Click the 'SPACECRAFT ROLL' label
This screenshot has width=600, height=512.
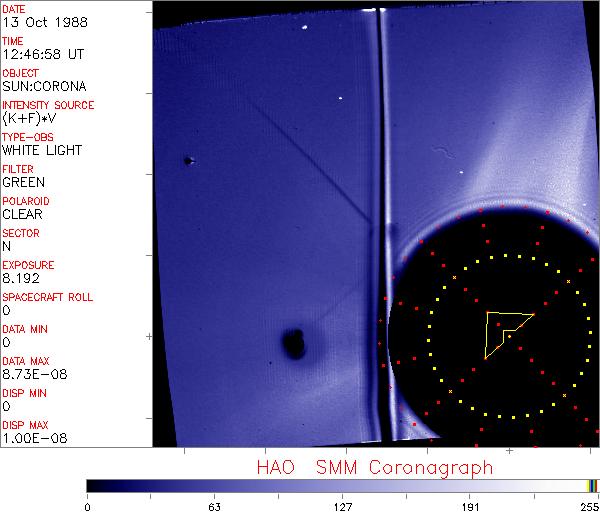click(x=49, y=297)
